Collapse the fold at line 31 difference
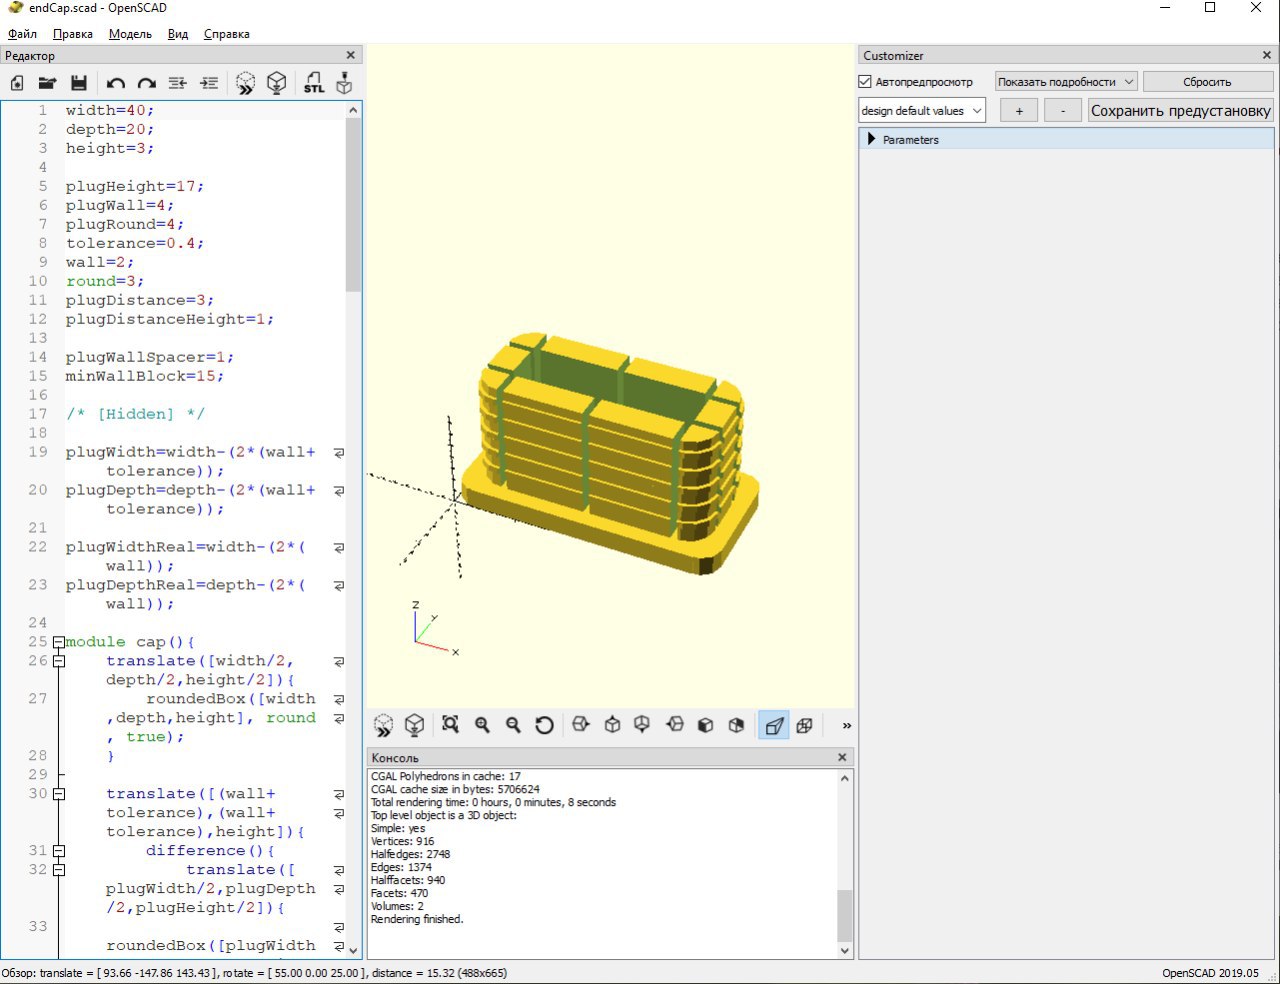The width and height of the screenshot is (1280, 984). tap(59, 851)
